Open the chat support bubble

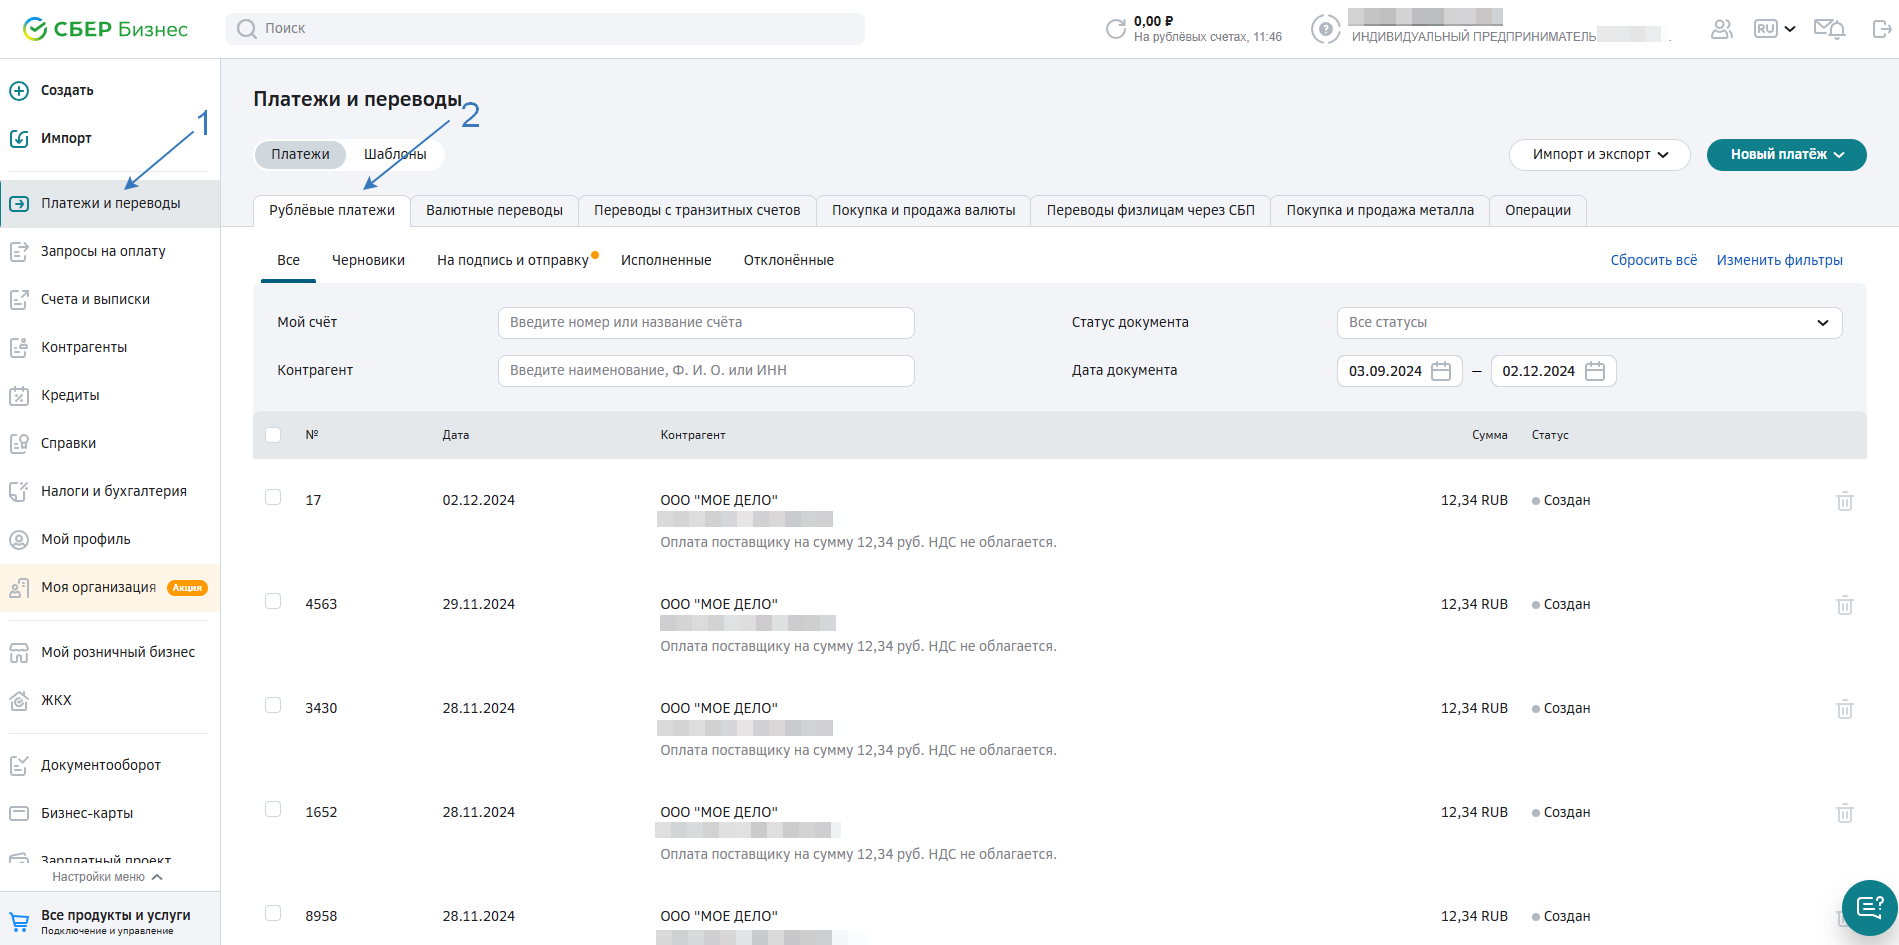click(1869, 908)
